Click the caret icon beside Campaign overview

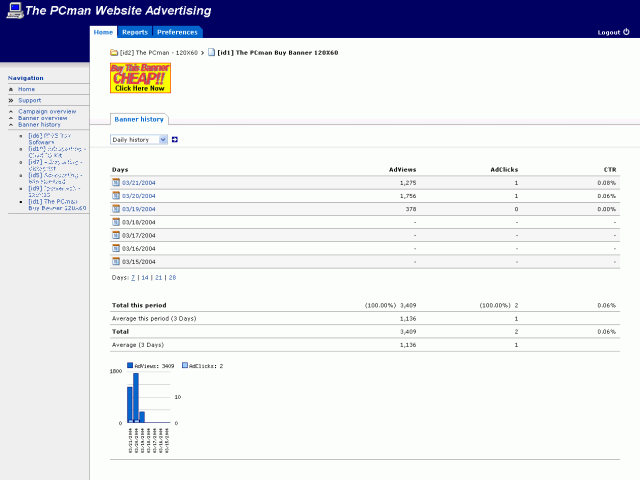click(11, 111)
